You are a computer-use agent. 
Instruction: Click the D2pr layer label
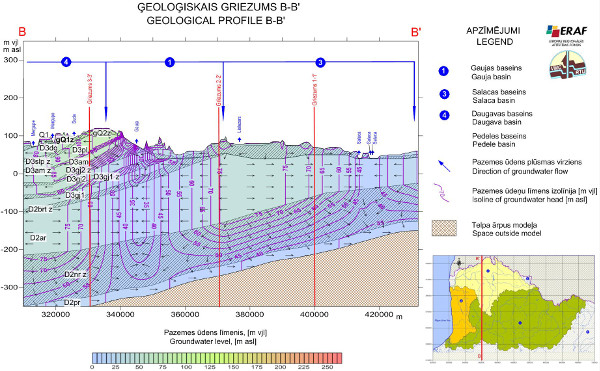[72, 303]
